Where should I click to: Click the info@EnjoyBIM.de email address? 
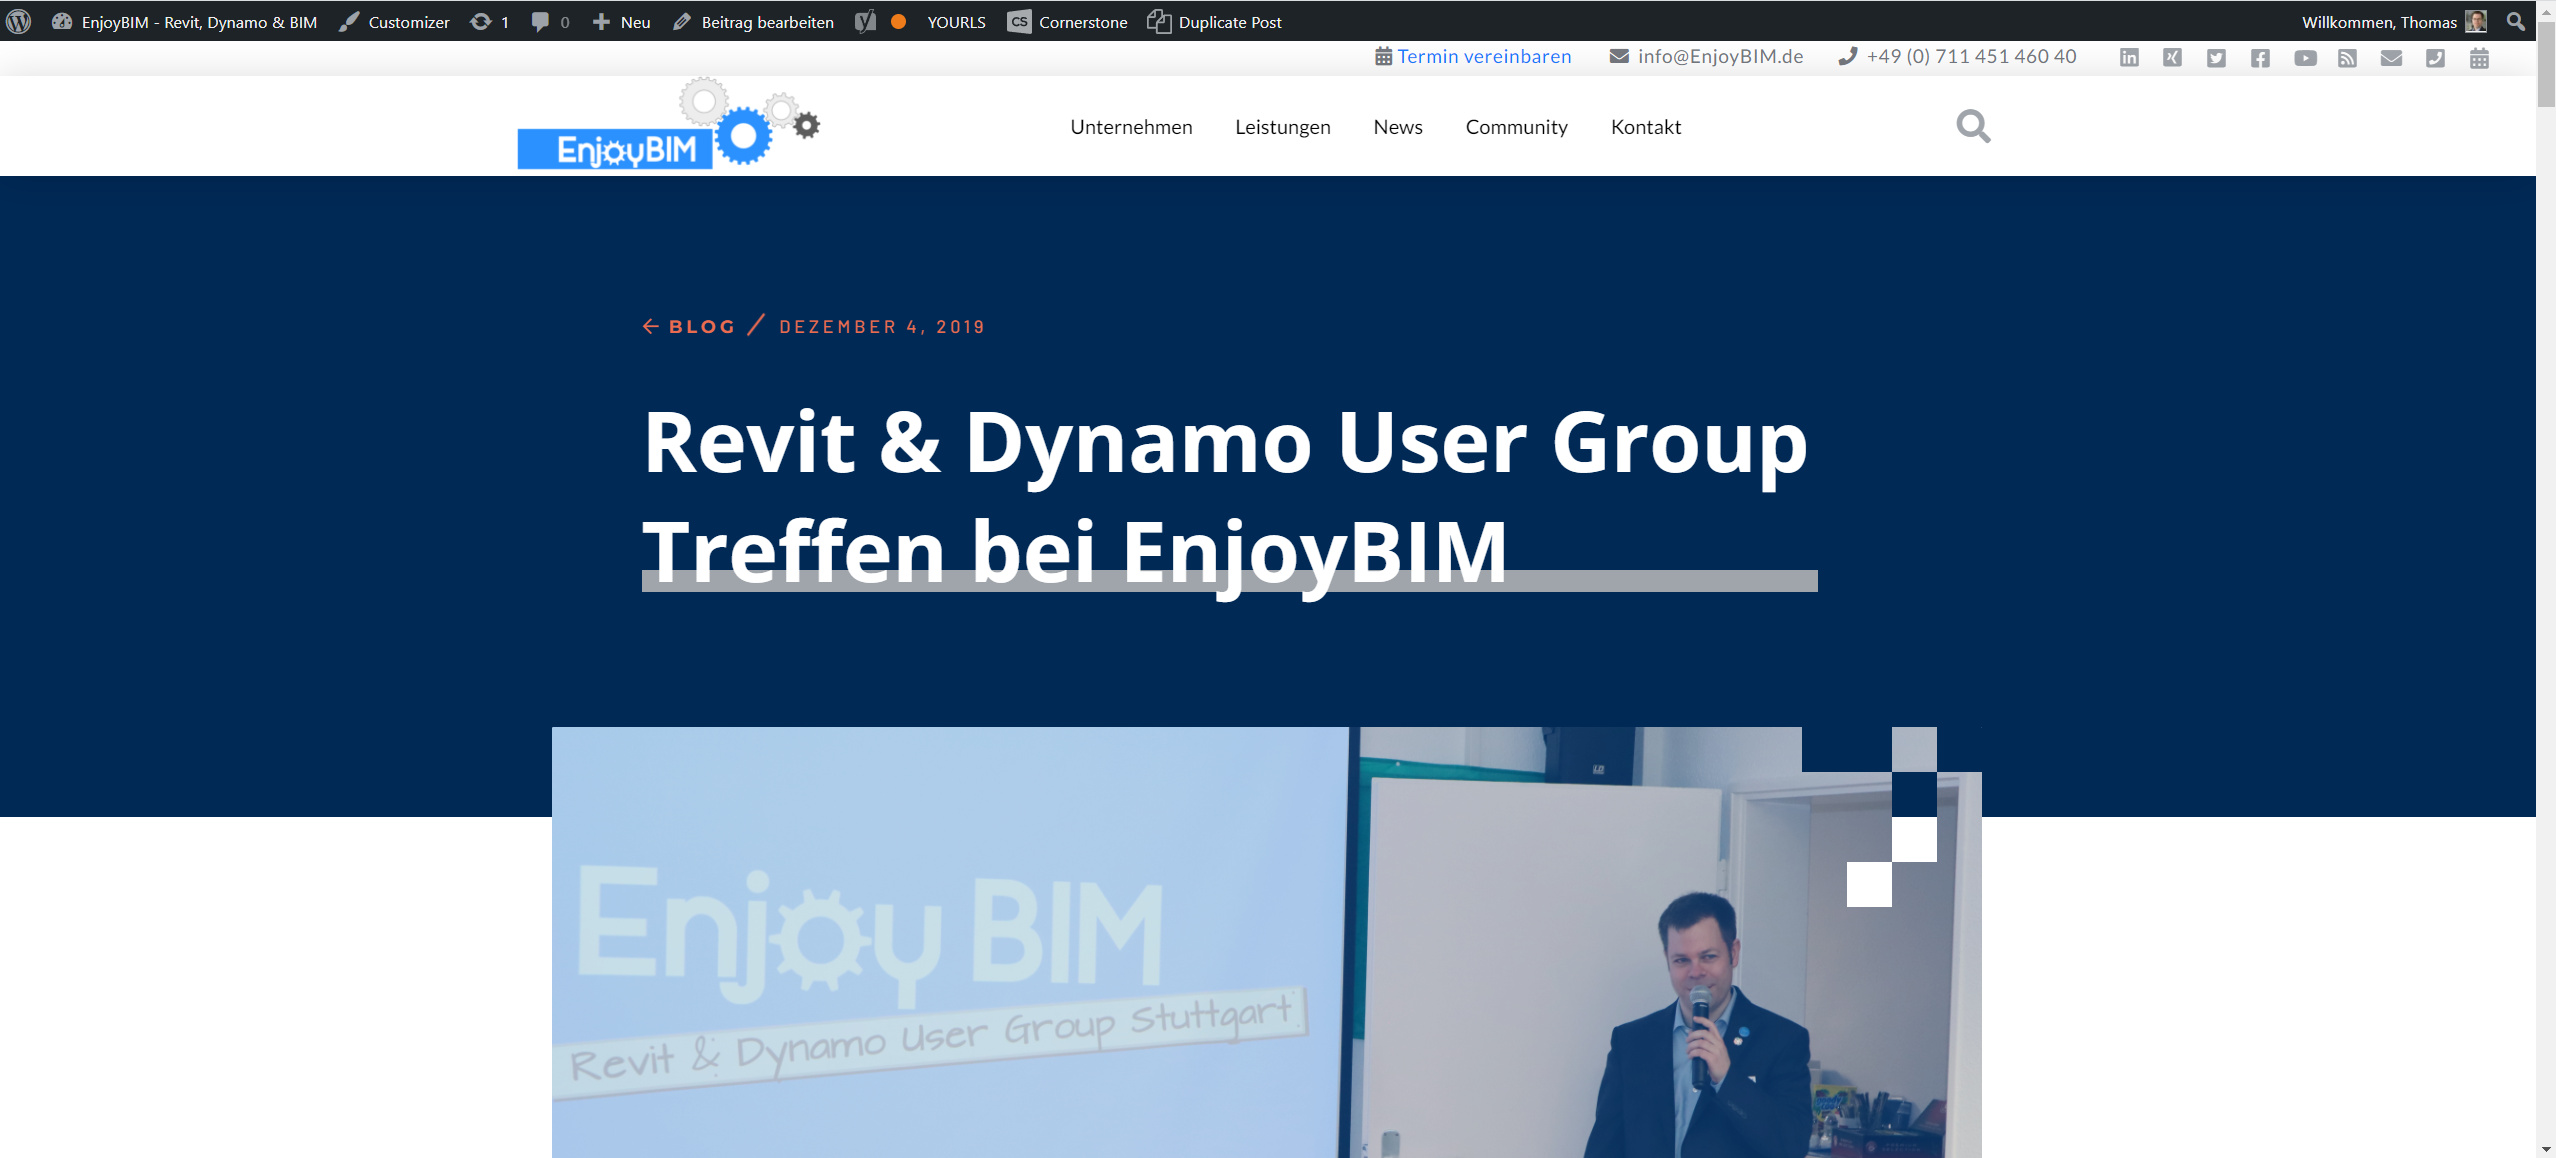tap(1720, 56)
